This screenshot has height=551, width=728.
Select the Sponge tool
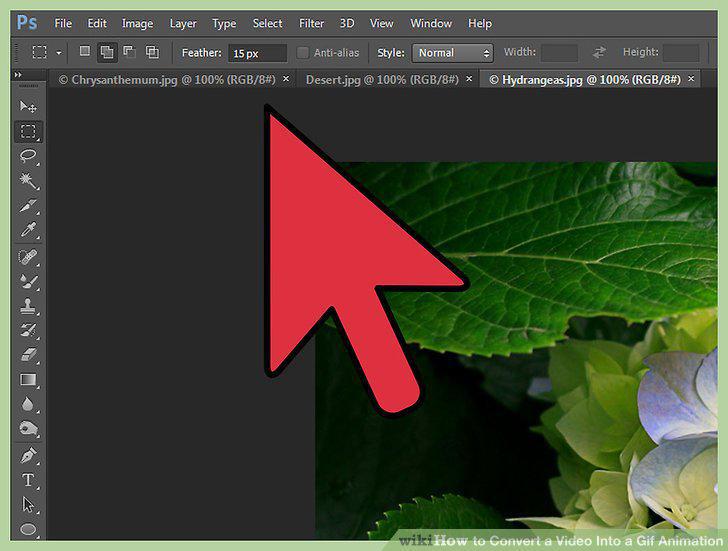(x=28, y=428)
